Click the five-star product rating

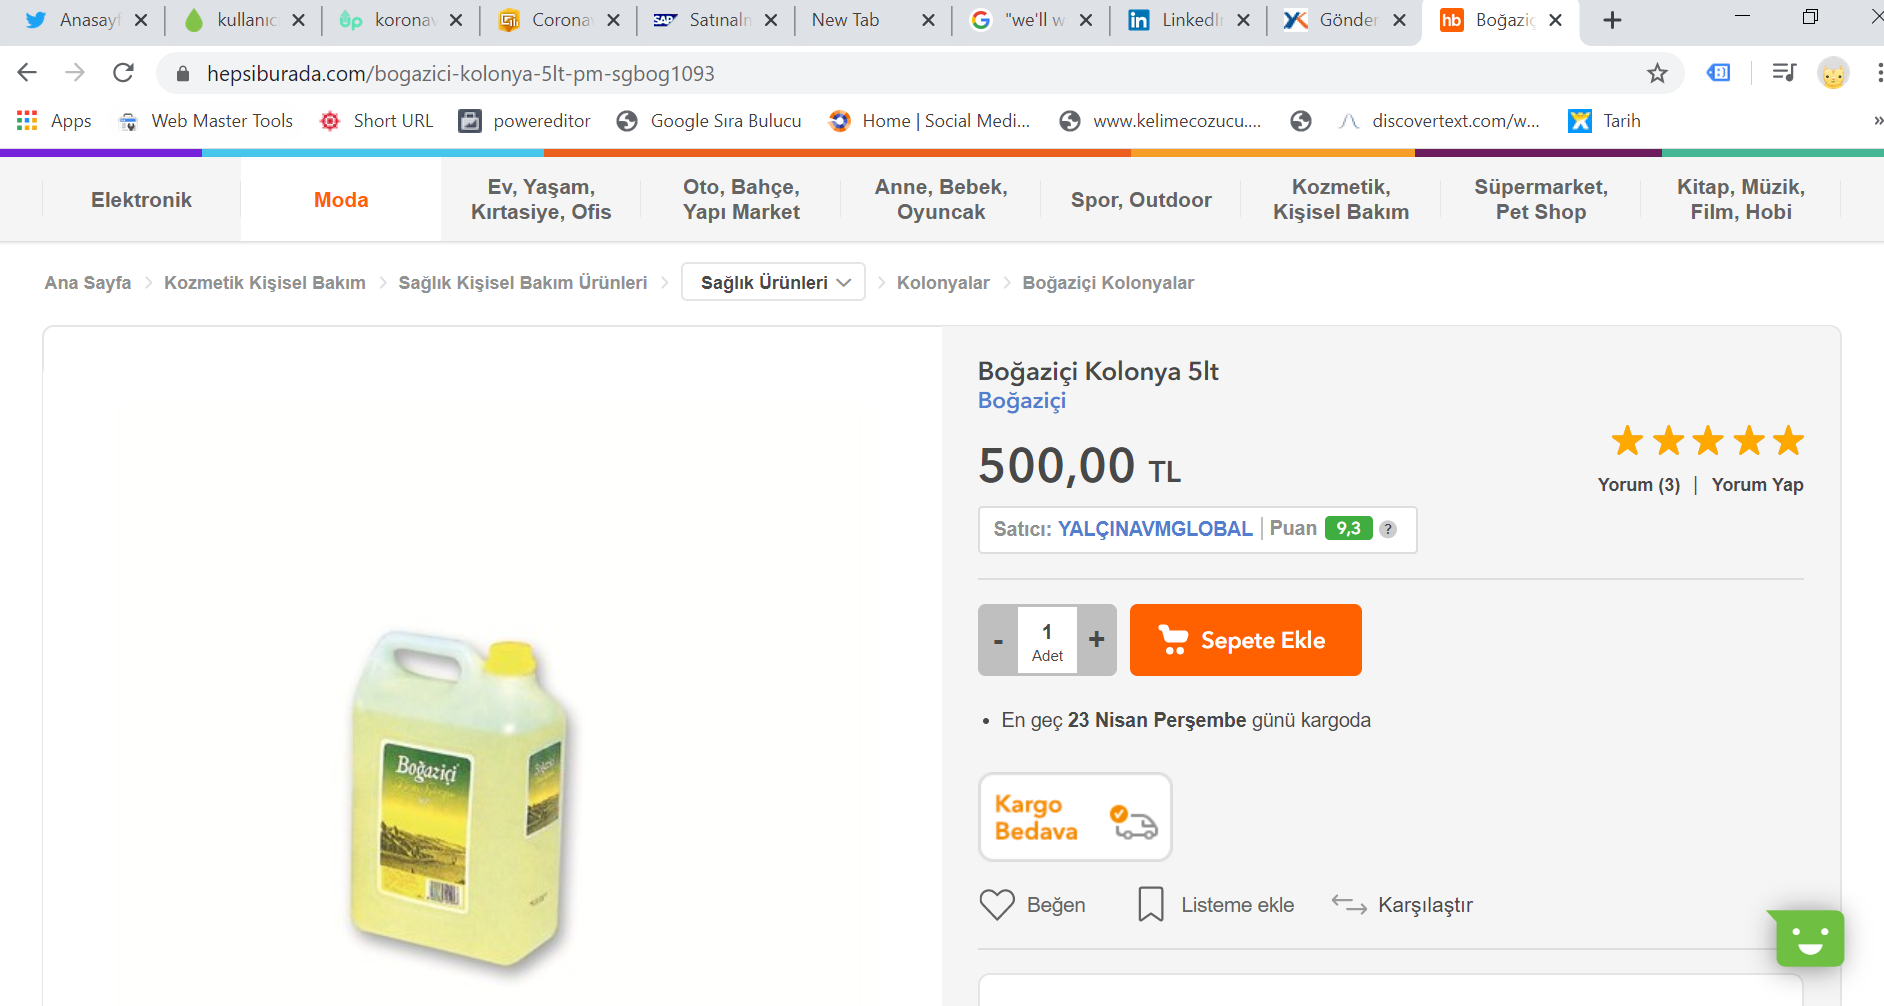[x=1707, y=441]
